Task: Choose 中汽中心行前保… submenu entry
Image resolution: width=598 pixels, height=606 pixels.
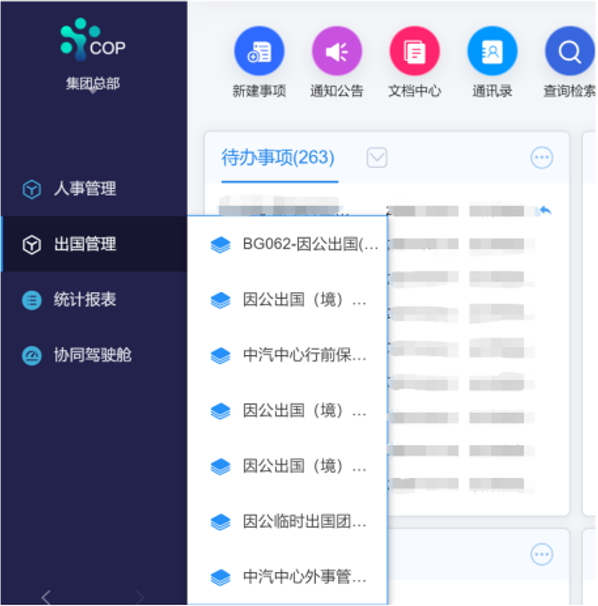Action: (288, 355)
